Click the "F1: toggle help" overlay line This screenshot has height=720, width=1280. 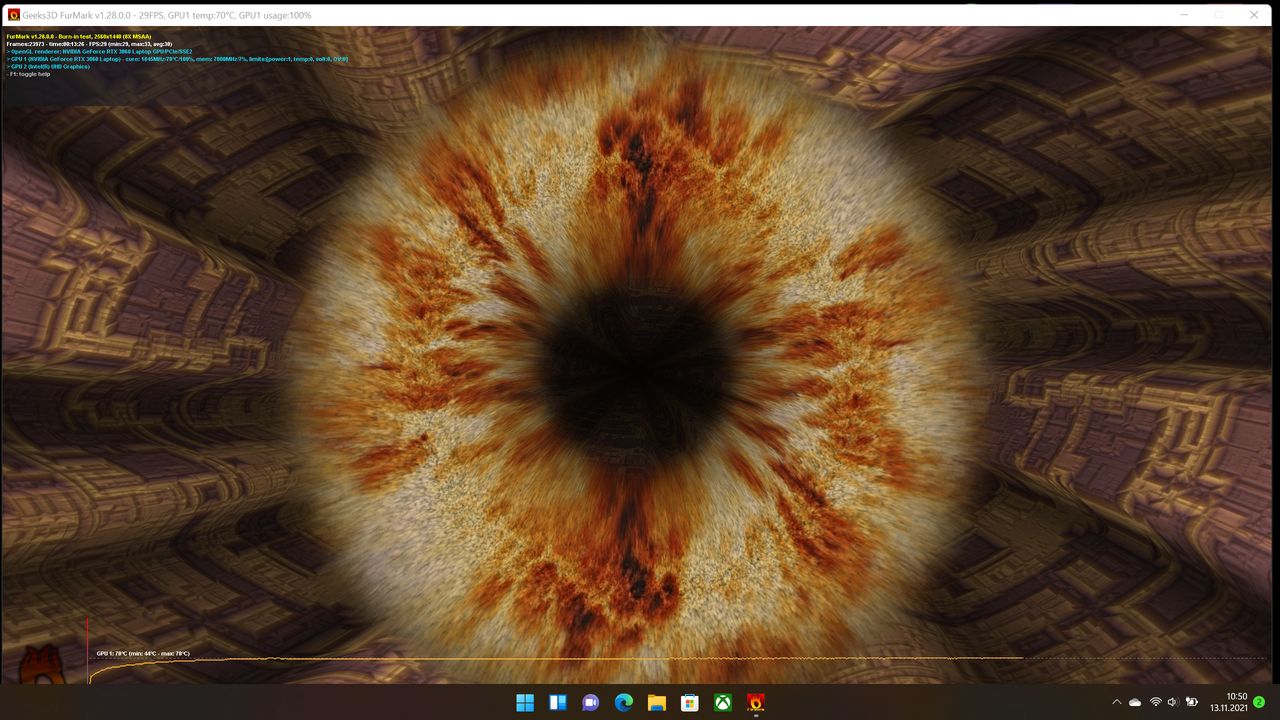28,74
